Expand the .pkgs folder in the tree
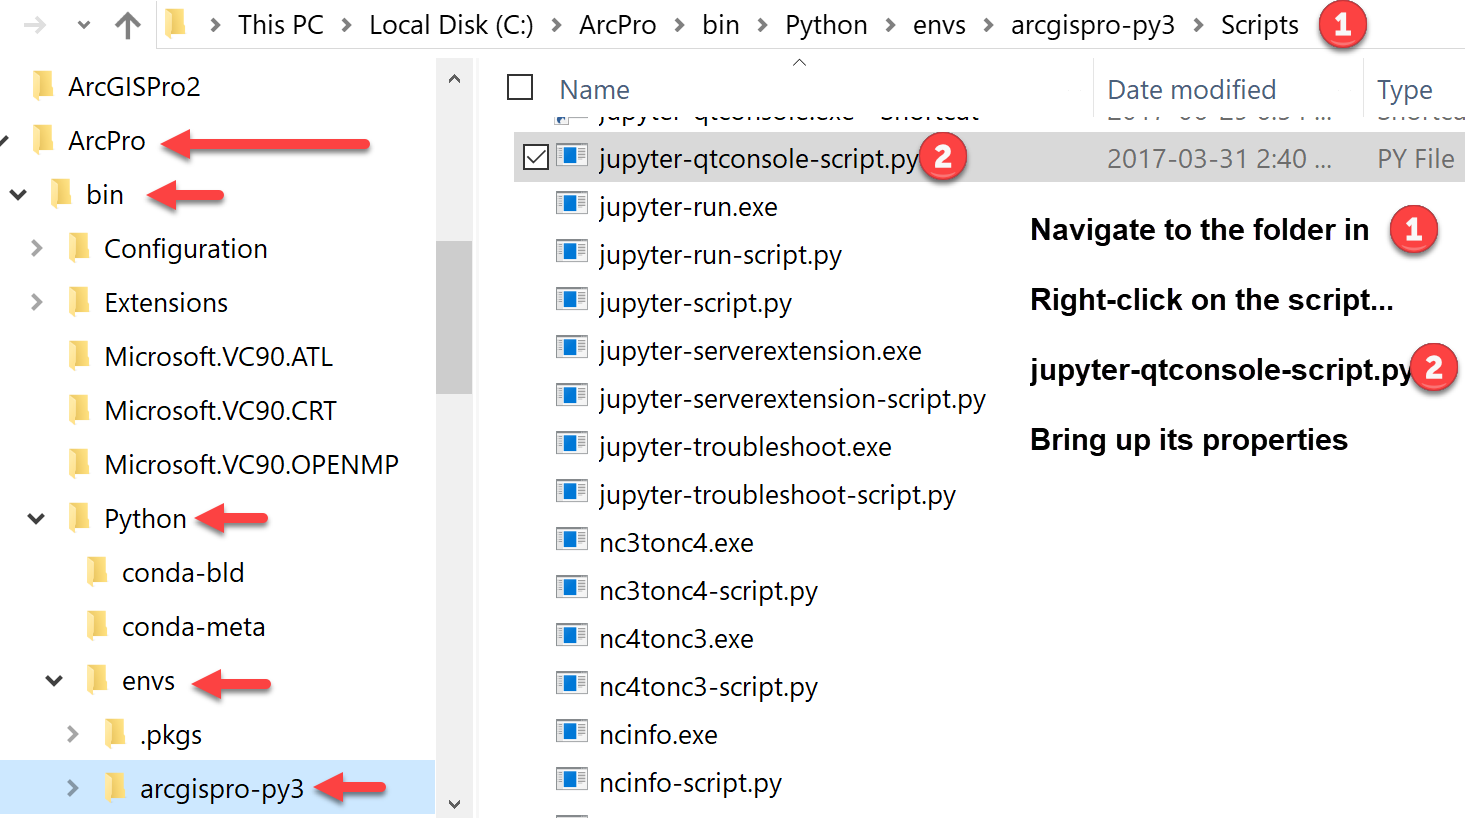This screenshot has width=1465, height=820. click(73, 734)
